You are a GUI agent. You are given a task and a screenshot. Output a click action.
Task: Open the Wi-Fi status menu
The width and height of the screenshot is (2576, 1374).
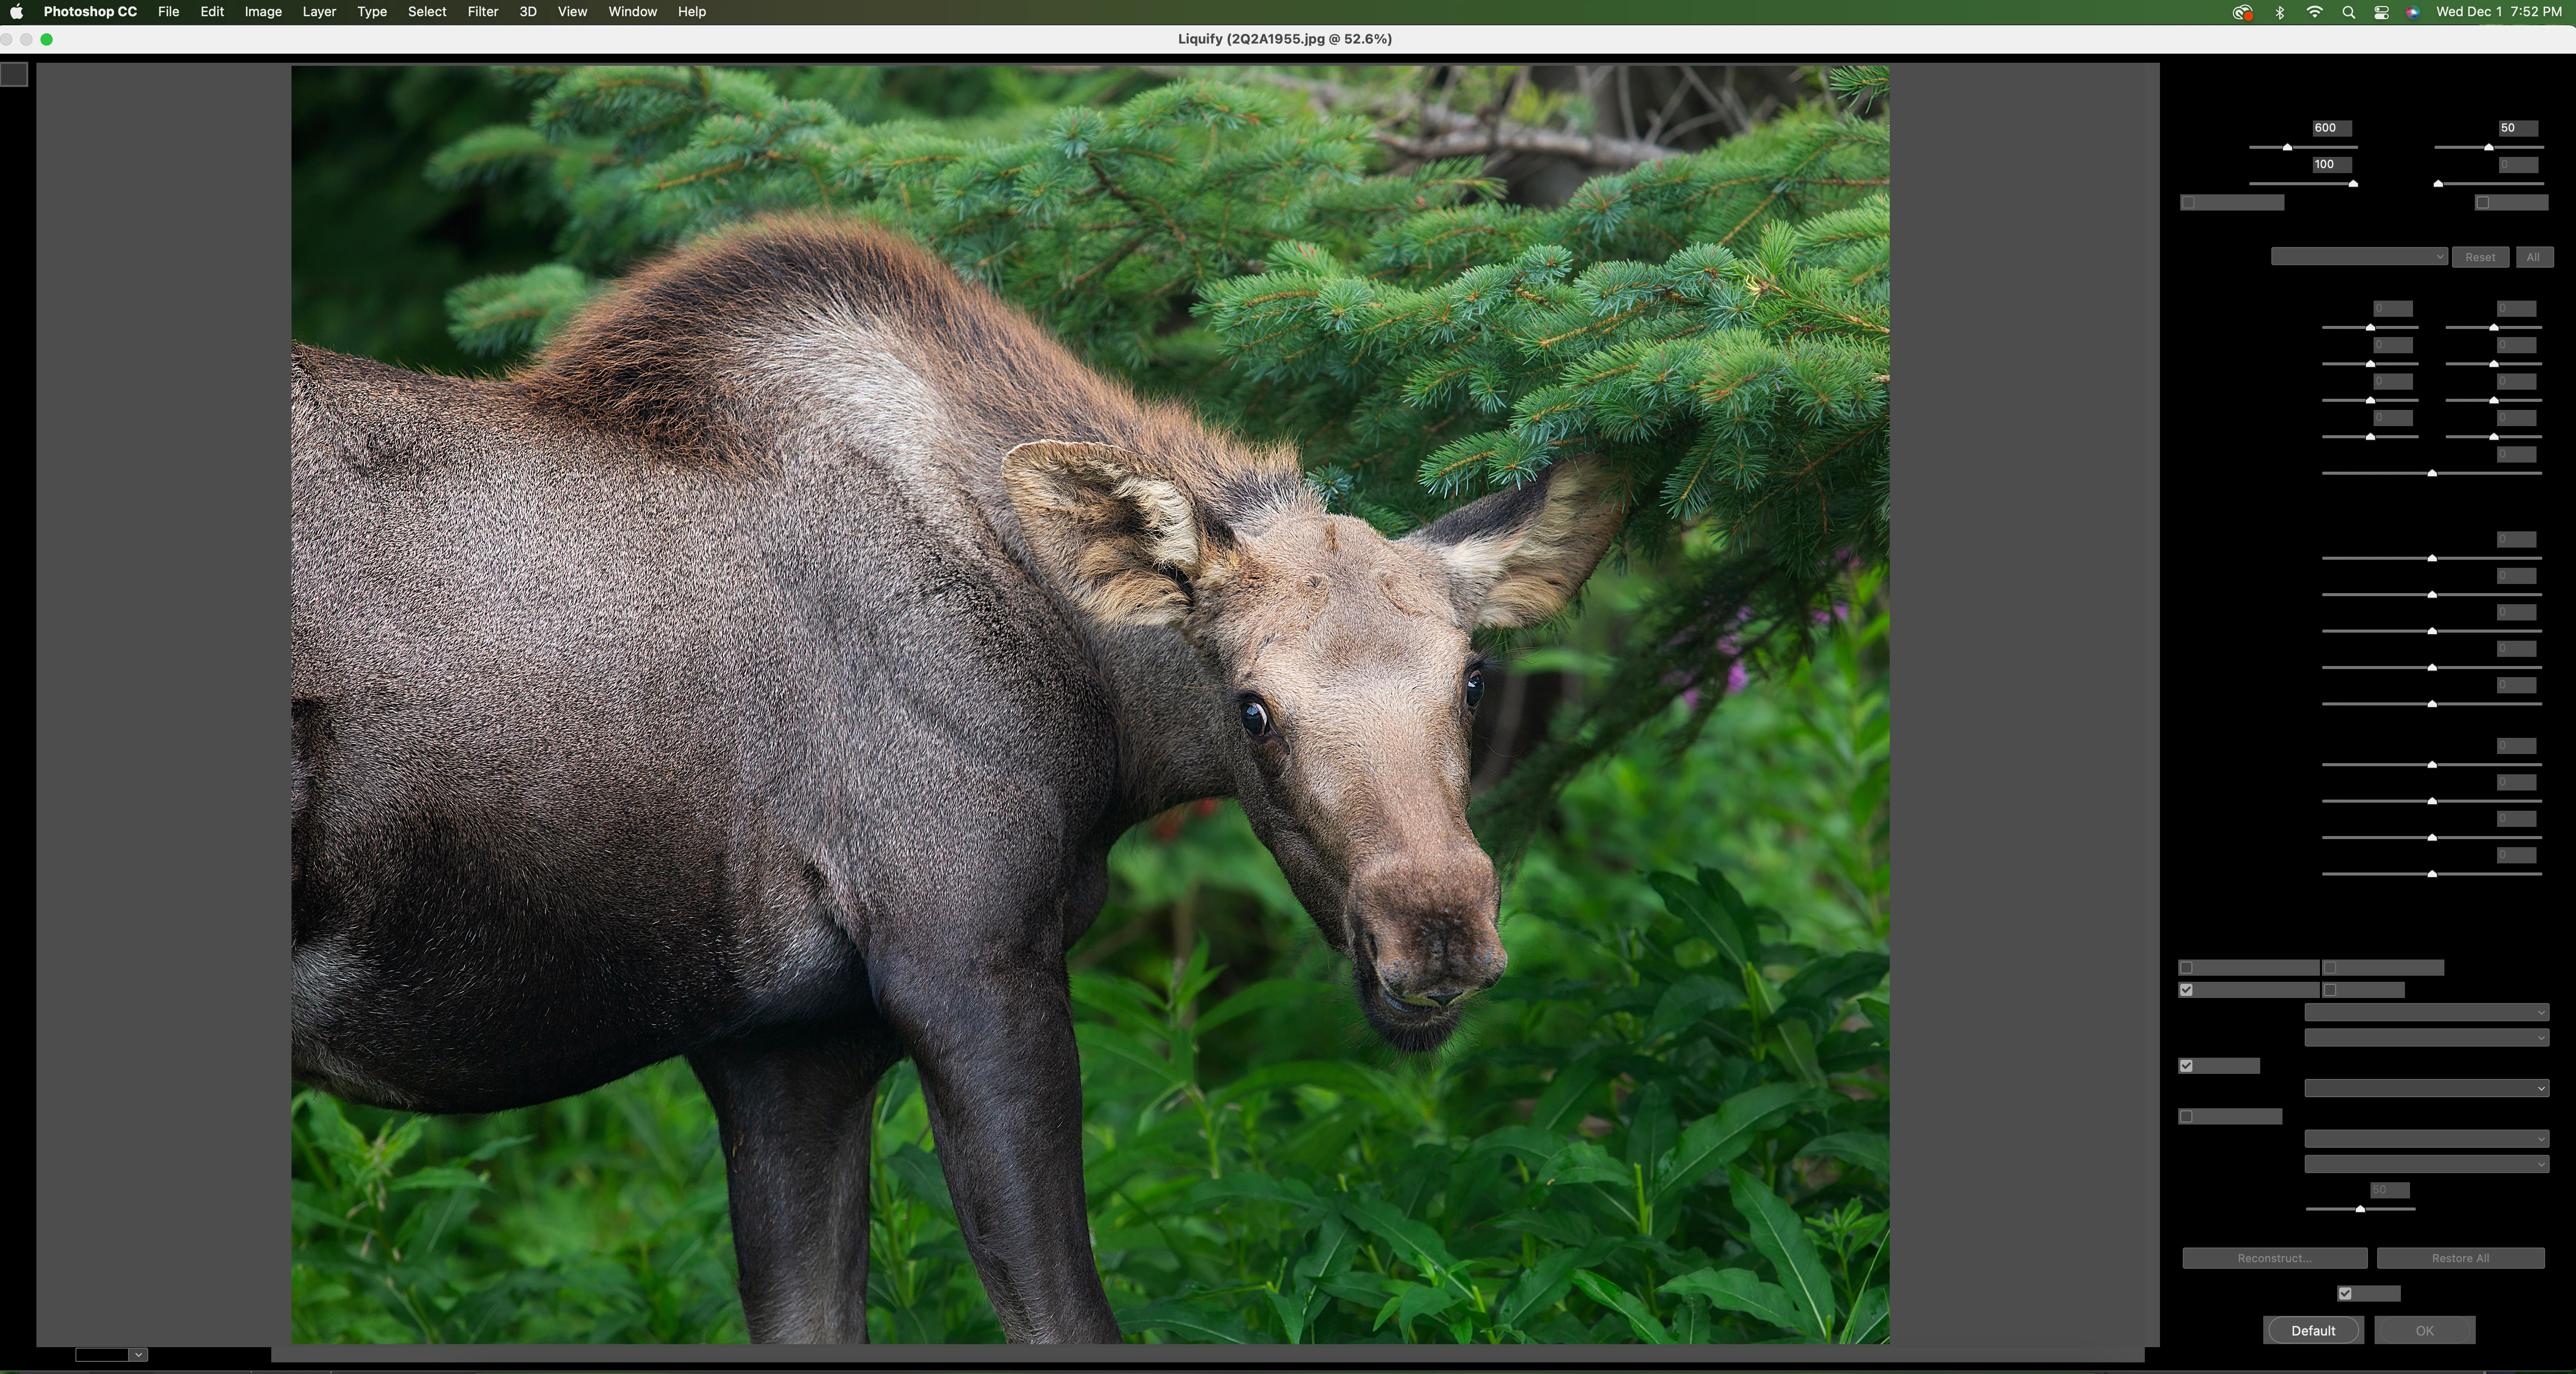coord(2314,12)
